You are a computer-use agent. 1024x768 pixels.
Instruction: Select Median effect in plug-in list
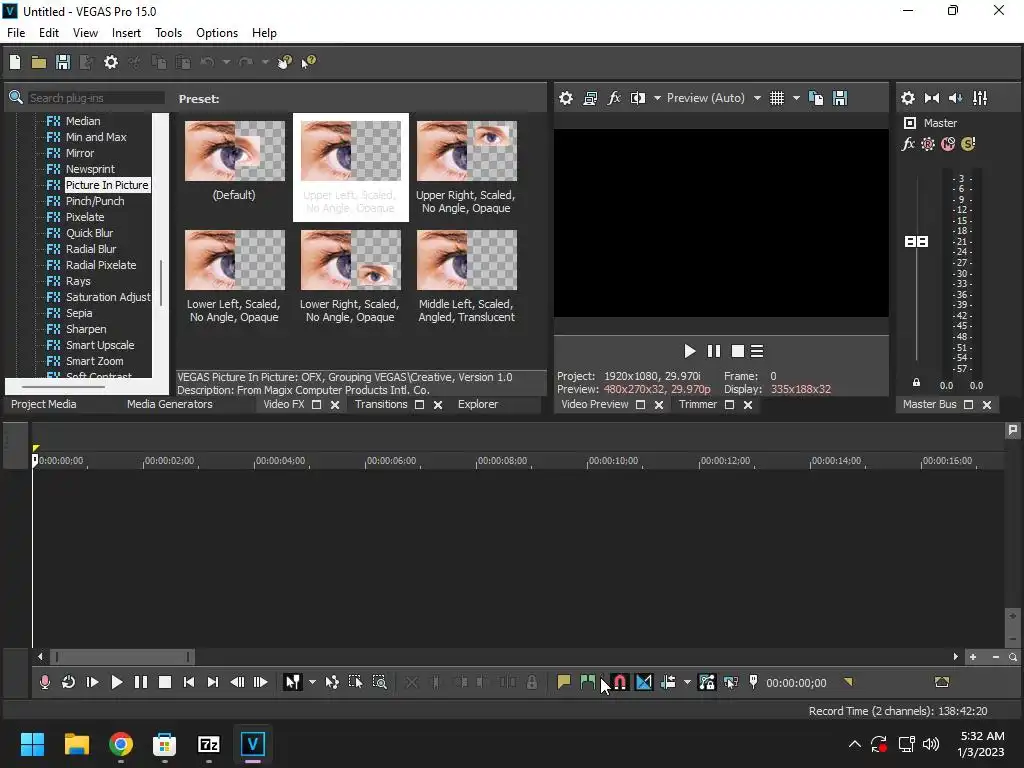tap(83, 121)
